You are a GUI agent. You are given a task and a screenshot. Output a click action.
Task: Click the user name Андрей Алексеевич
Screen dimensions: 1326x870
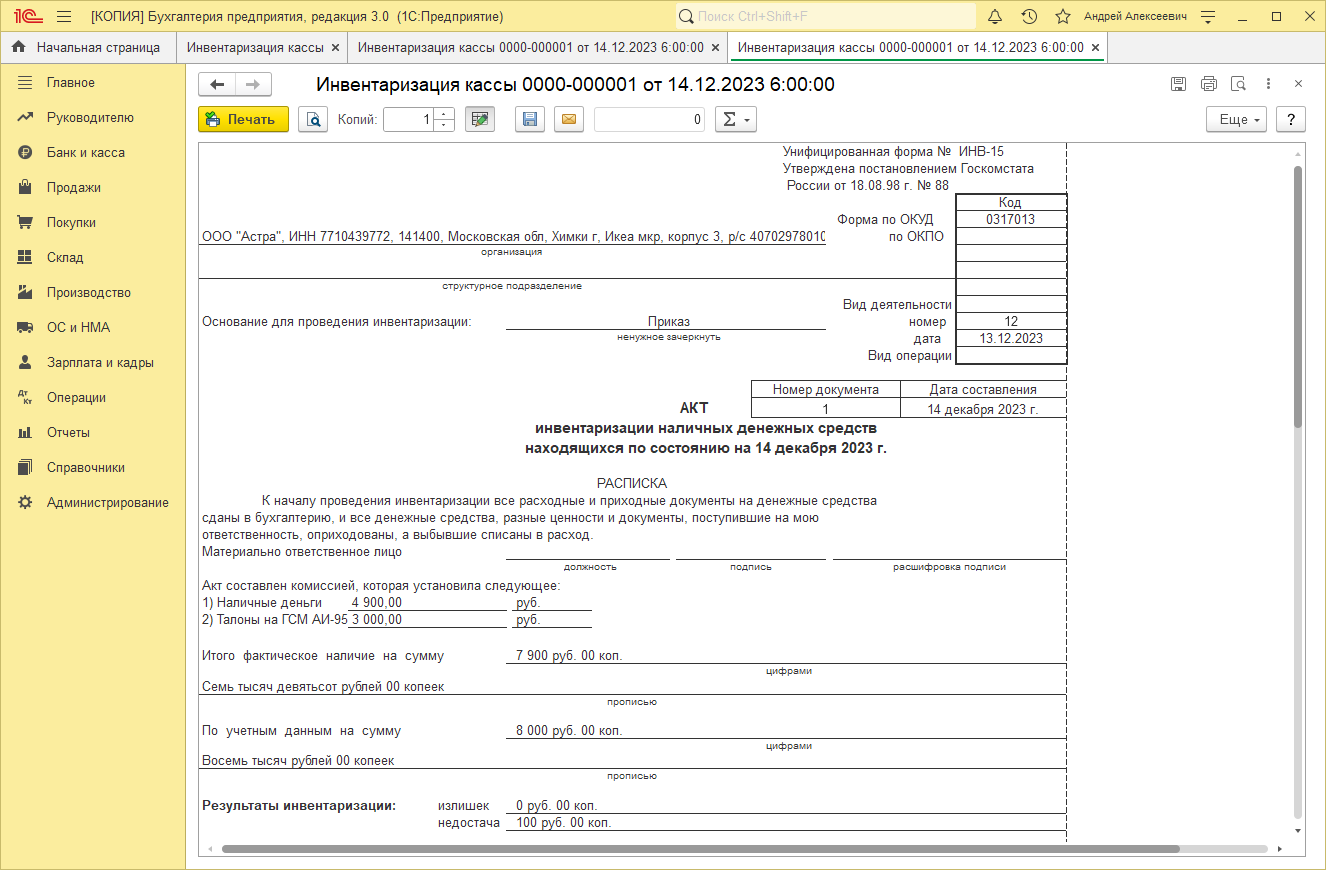point(1136,17)
